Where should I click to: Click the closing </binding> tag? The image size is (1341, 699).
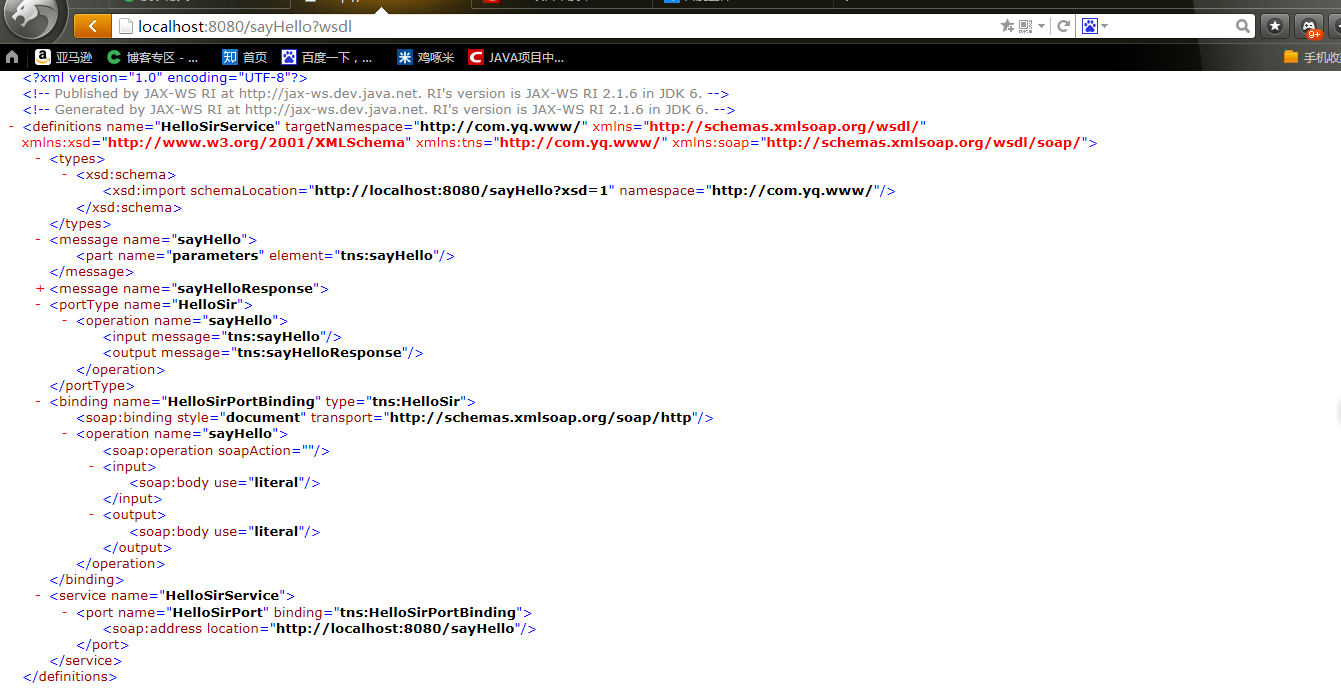(87, 579)
